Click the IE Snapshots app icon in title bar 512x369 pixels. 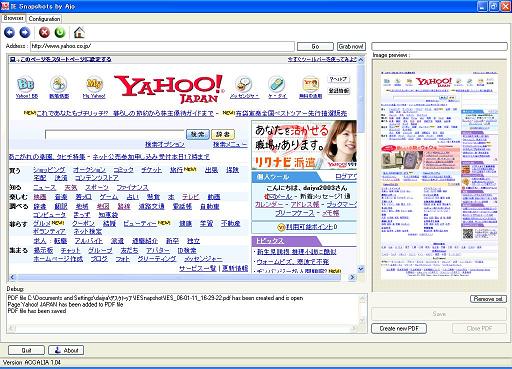[x=5, y=6]
